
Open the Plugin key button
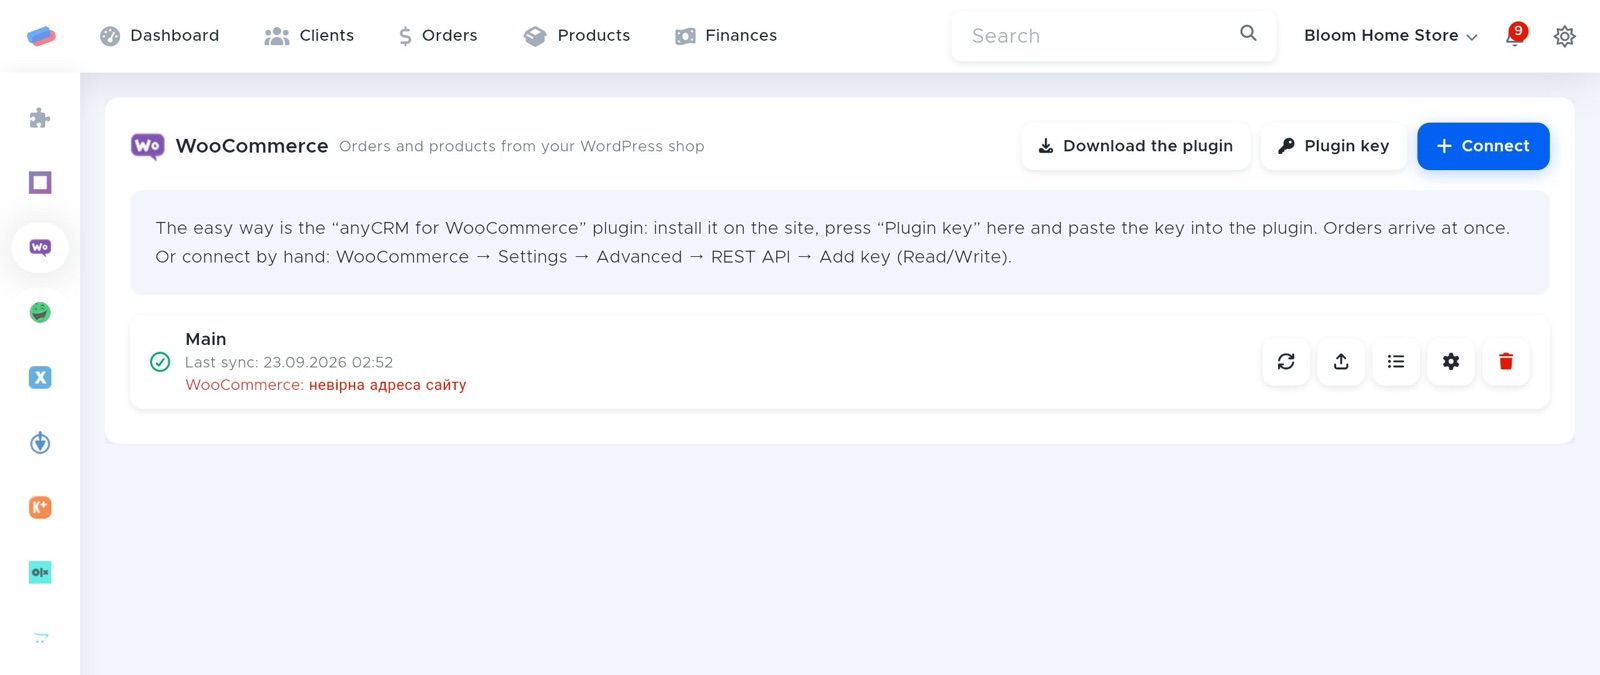pos(1333,146)
